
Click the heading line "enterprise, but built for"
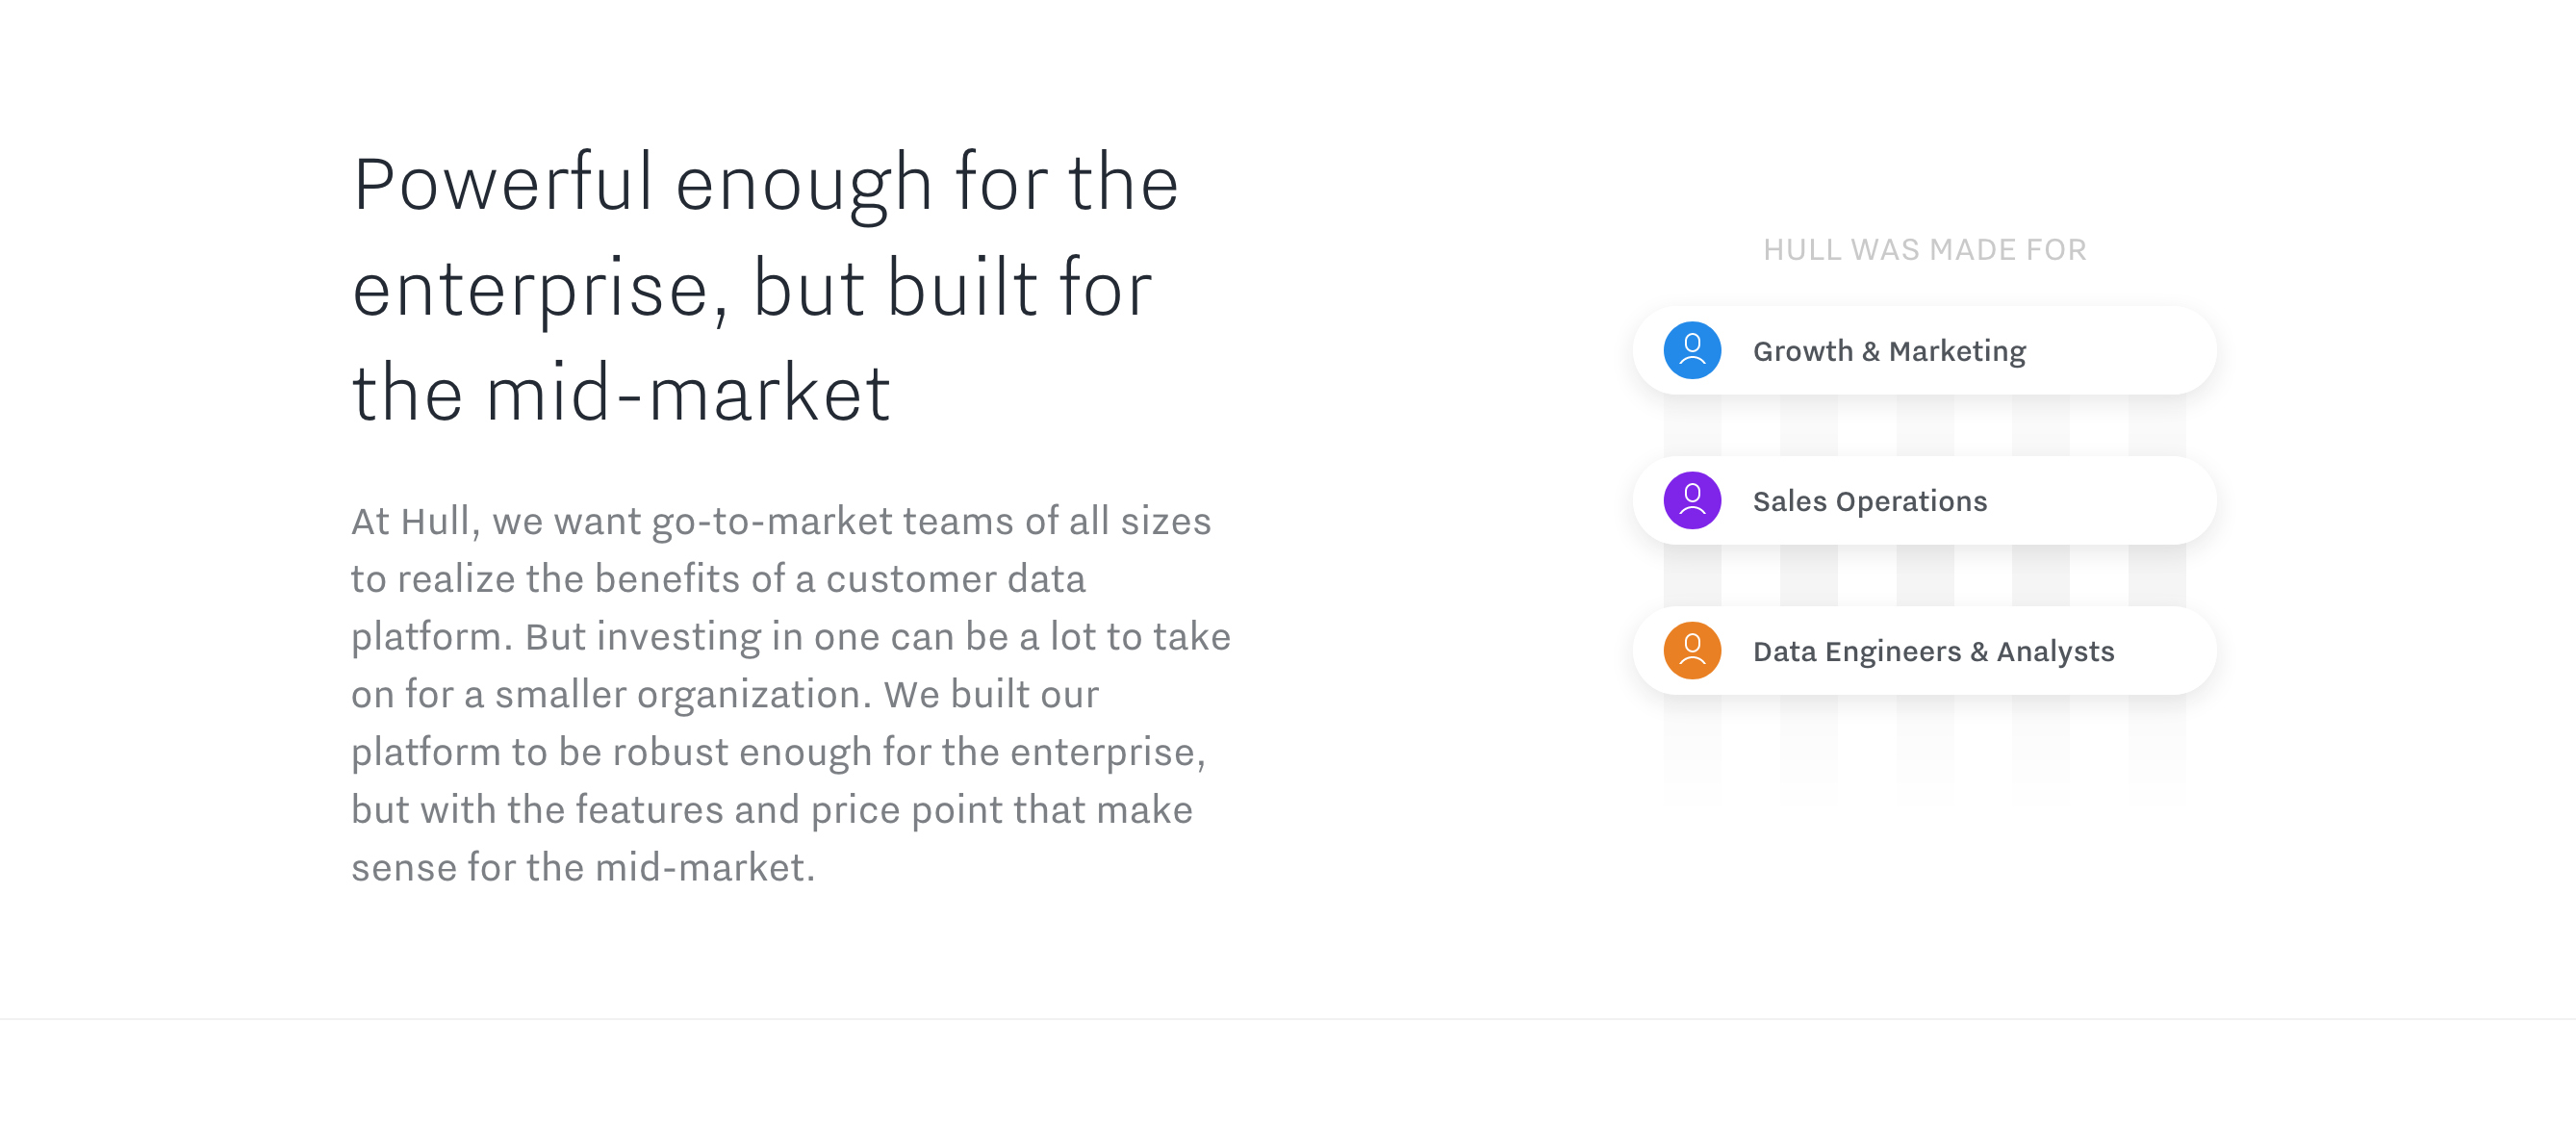752,290
